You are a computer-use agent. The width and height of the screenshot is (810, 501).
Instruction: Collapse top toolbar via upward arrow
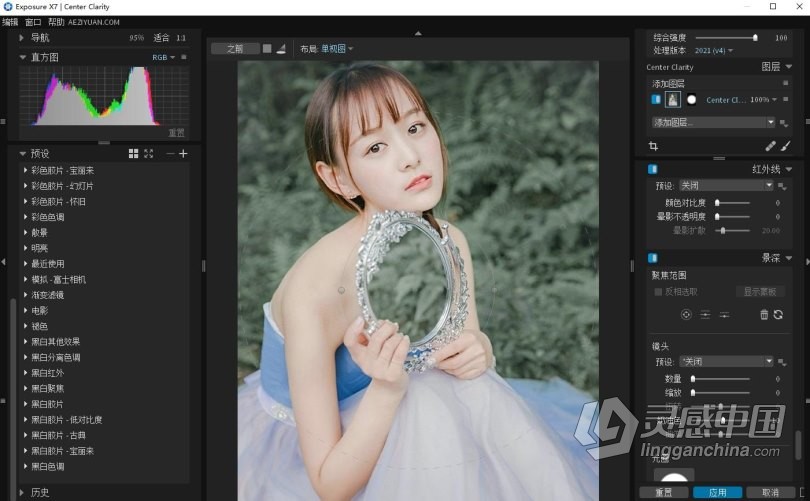pyautogui.click(x=418, y=33)
